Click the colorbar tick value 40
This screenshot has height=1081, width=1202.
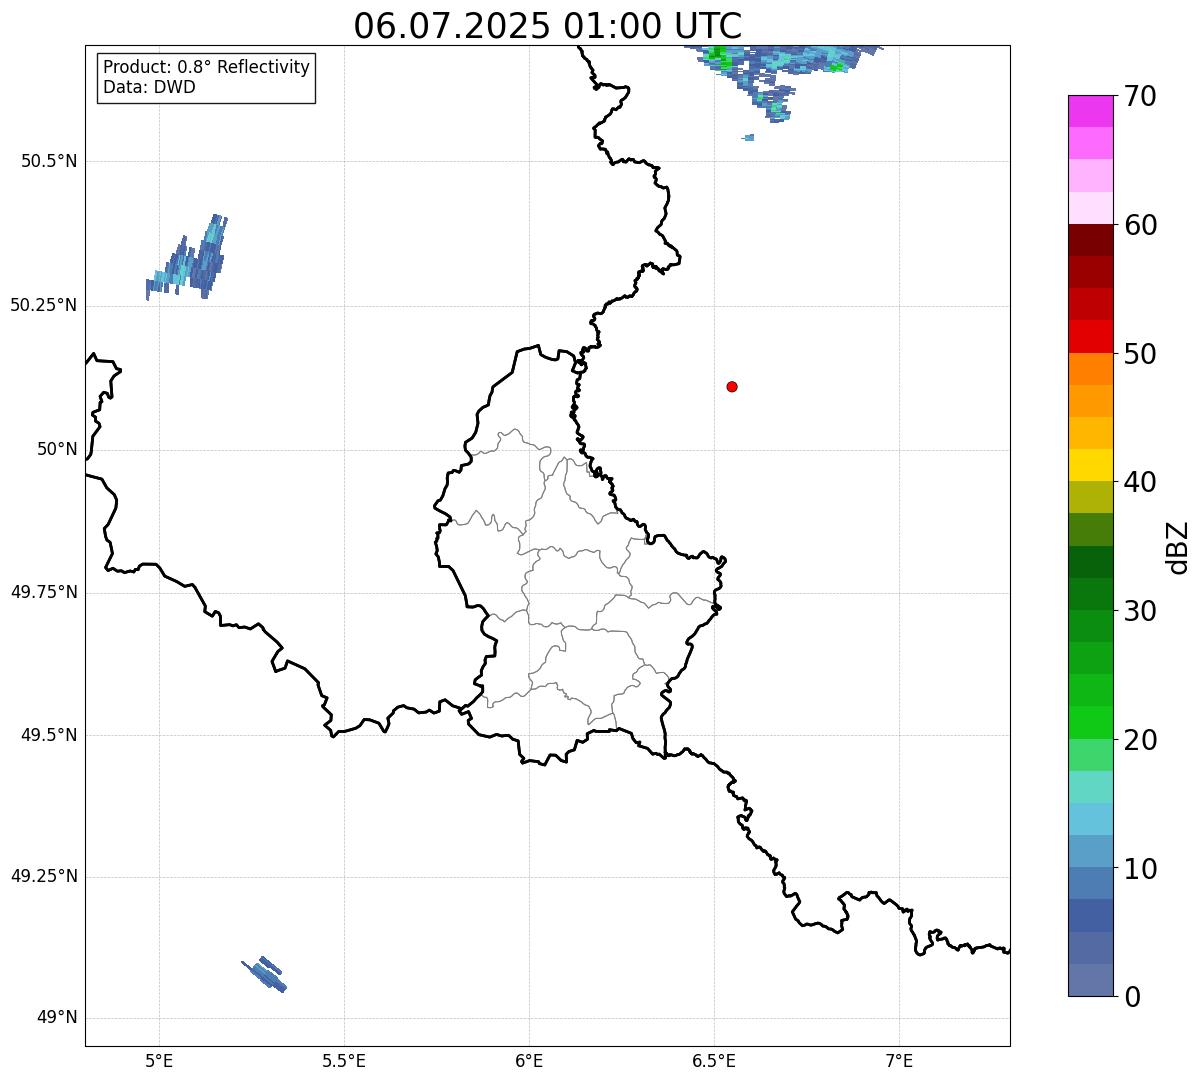[1141, 482]
